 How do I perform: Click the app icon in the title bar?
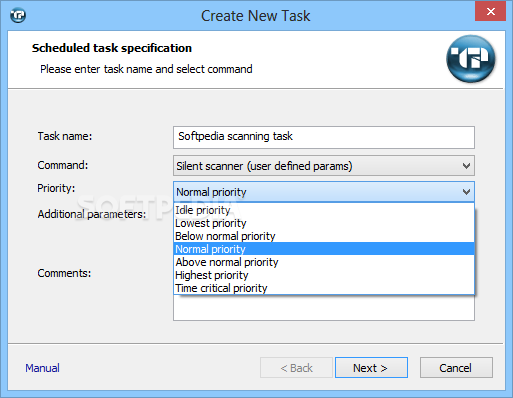tap(18, 15)
